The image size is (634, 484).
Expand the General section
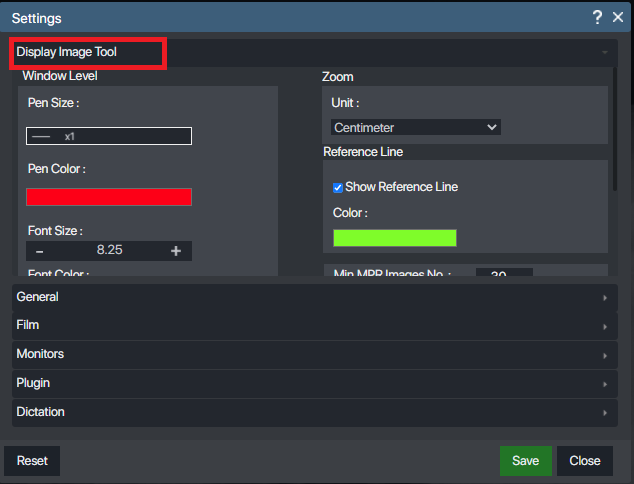310,297
